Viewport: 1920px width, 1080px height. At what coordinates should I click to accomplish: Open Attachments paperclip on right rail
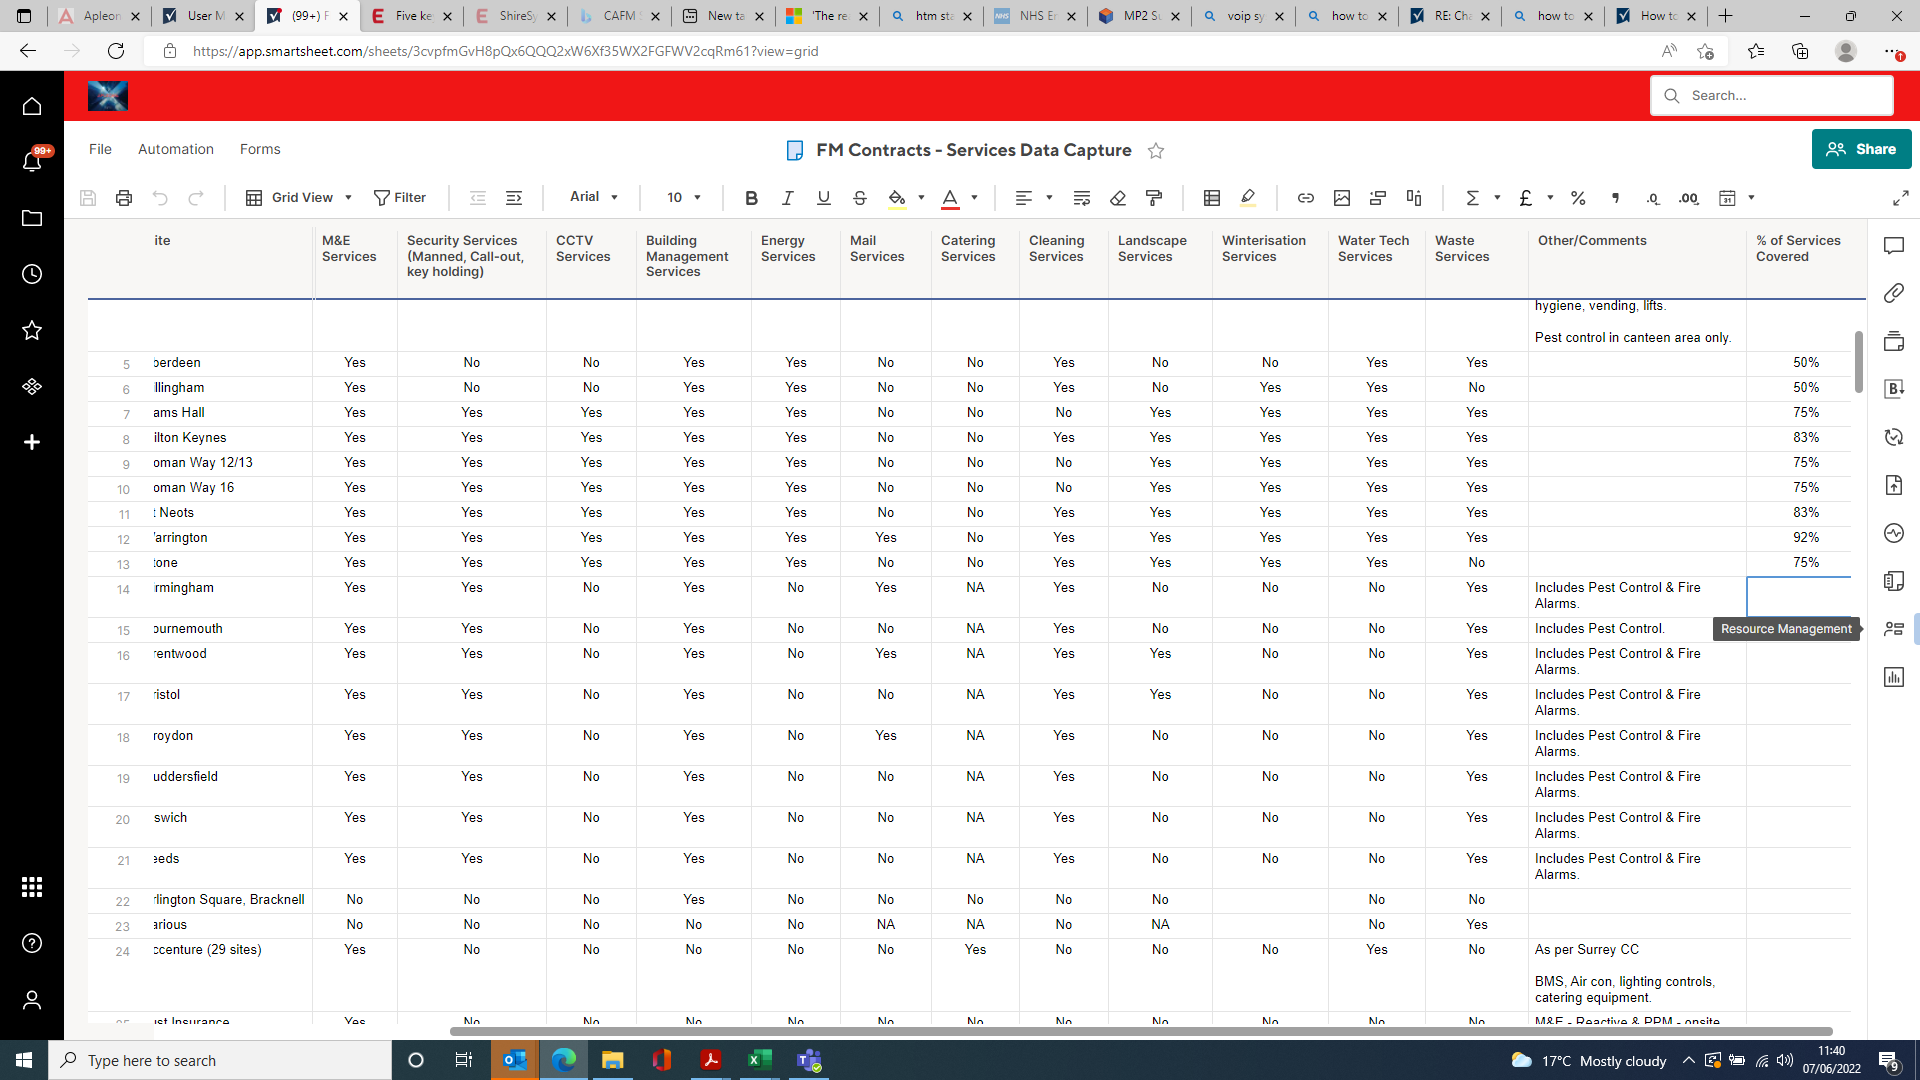[1894, 293]
